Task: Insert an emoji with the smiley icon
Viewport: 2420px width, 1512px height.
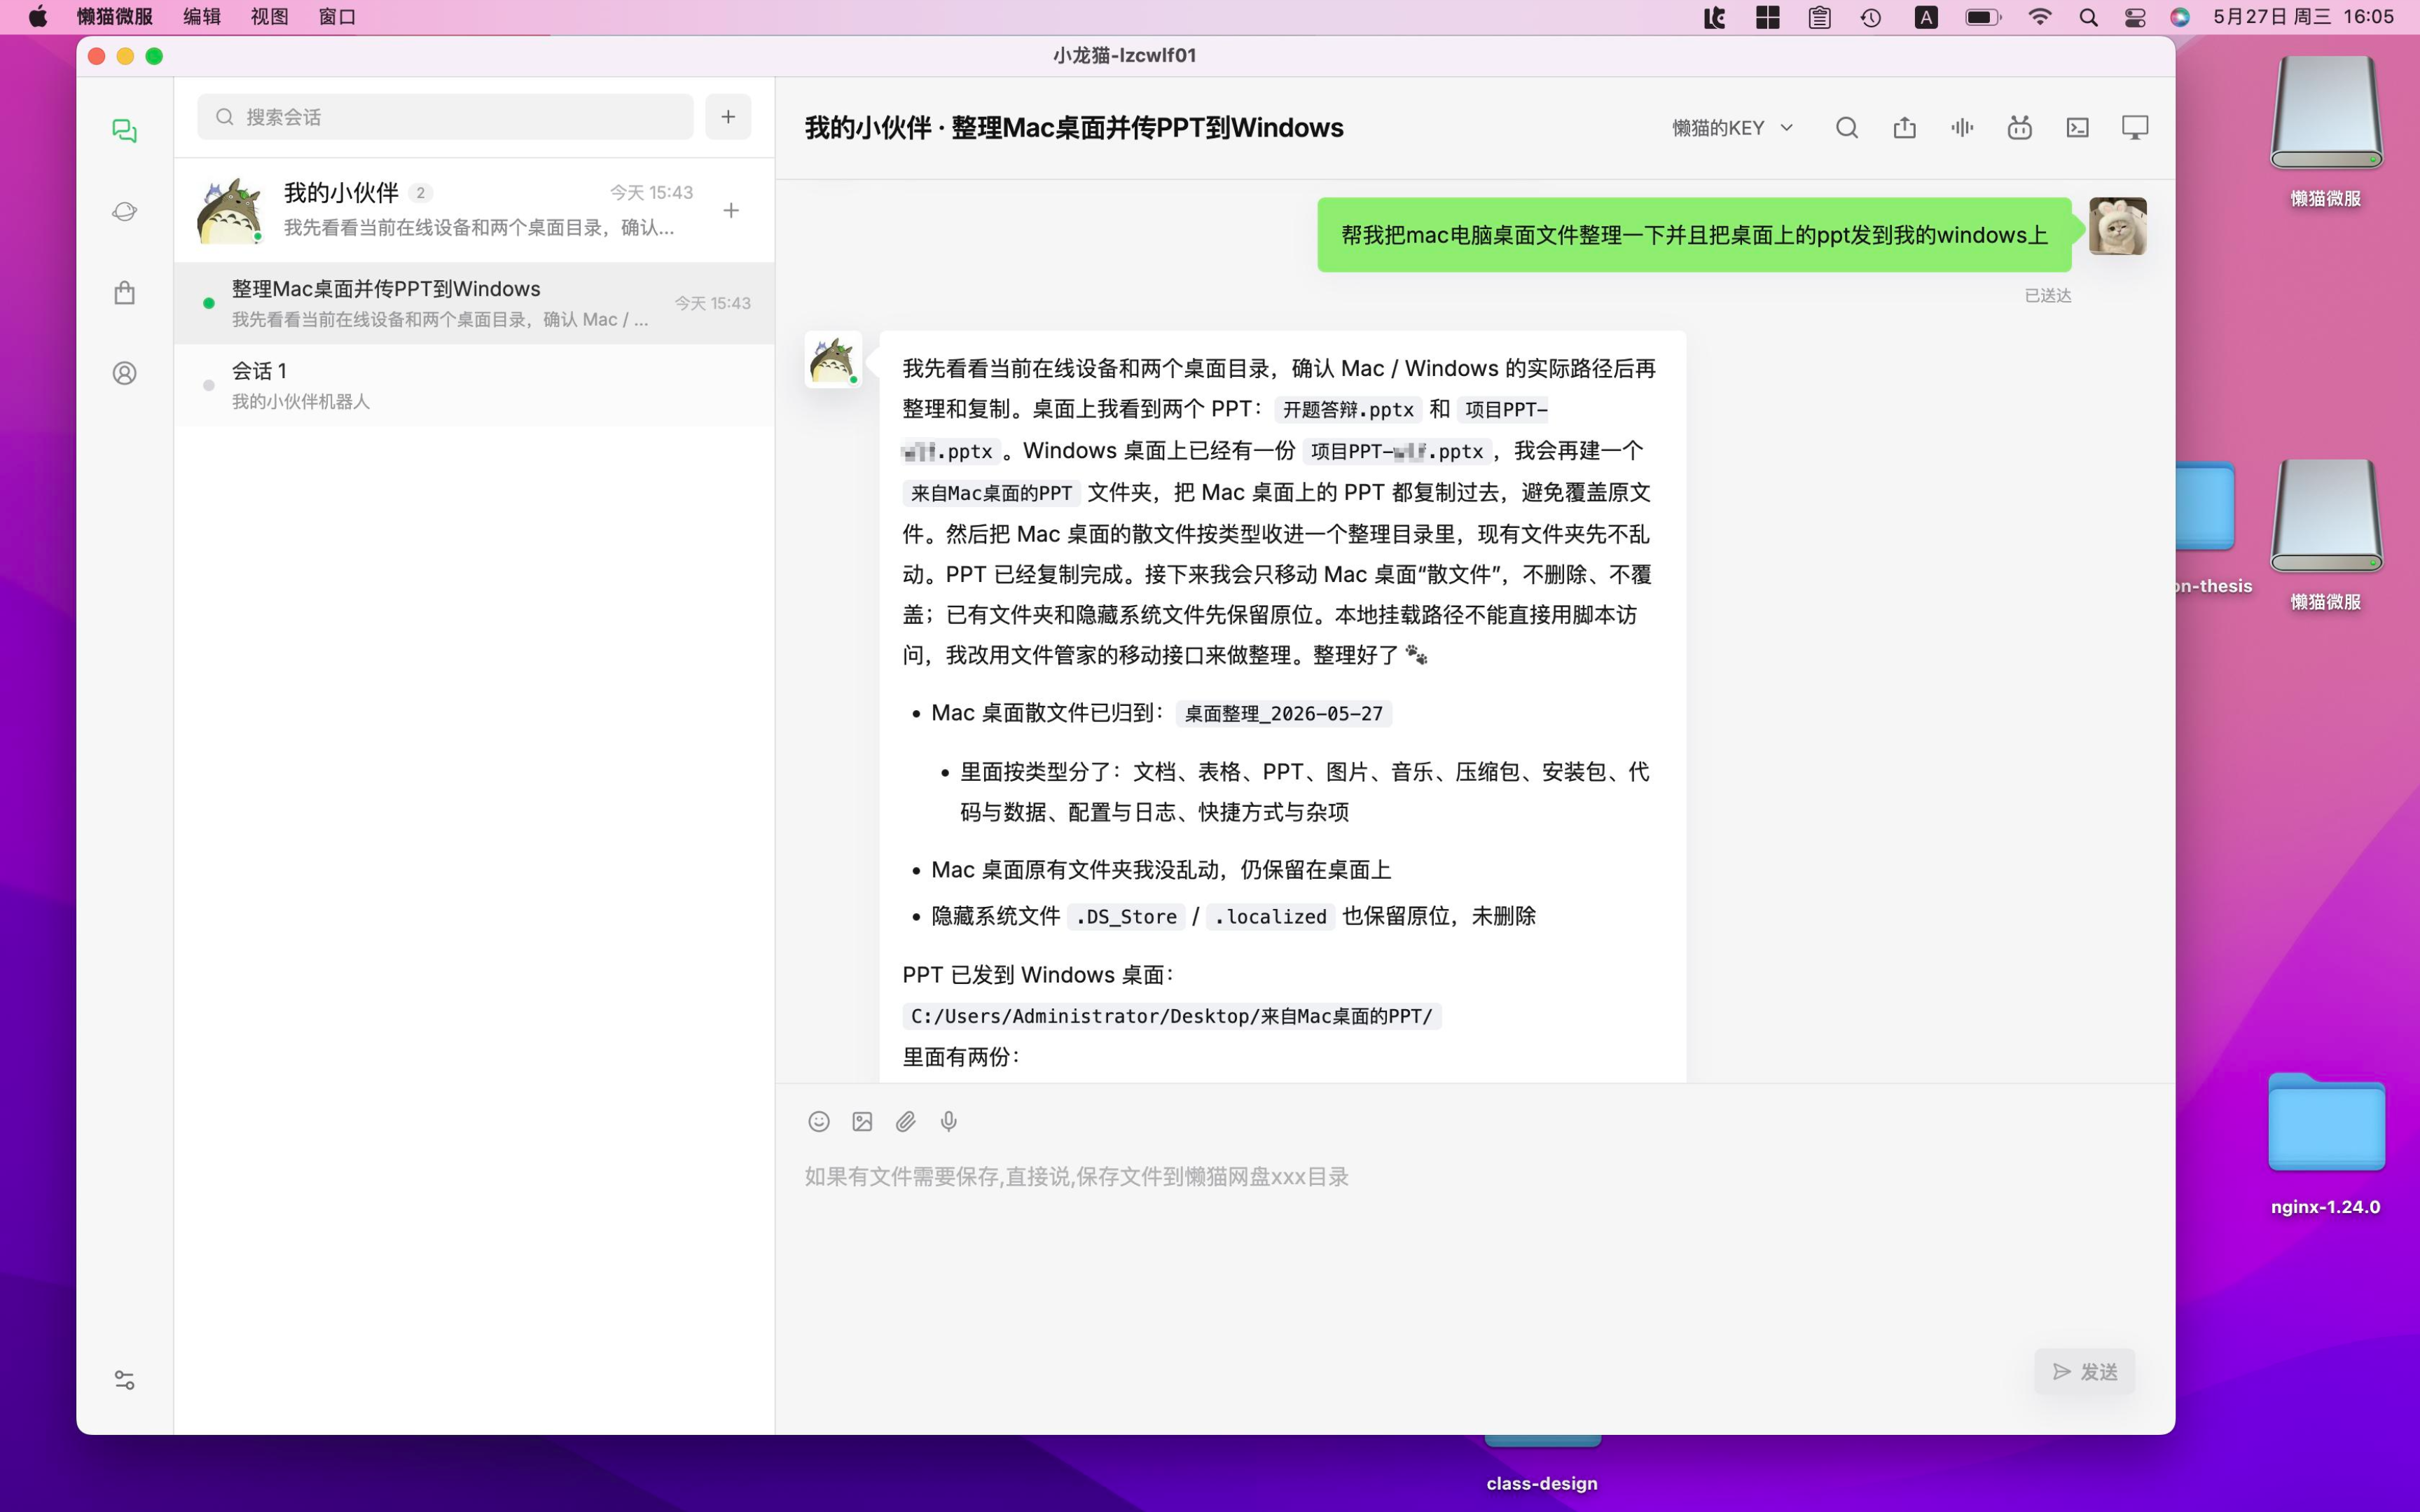Action: 818,1122
